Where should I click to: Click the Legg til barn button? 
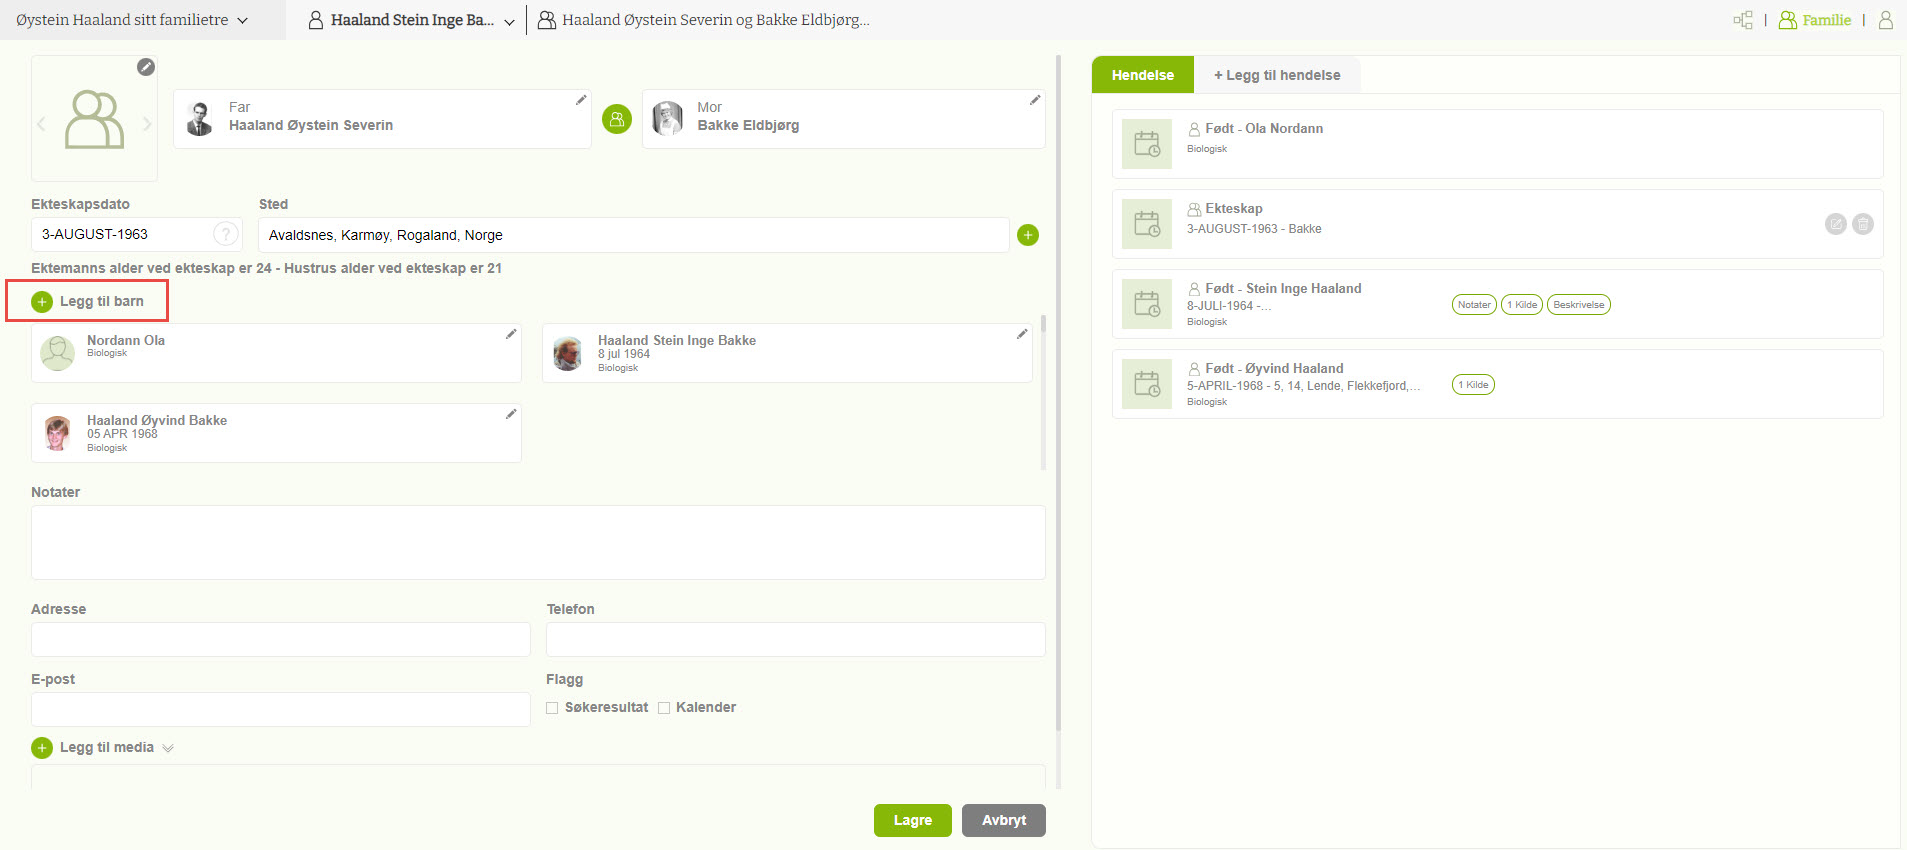pos(88,301)
